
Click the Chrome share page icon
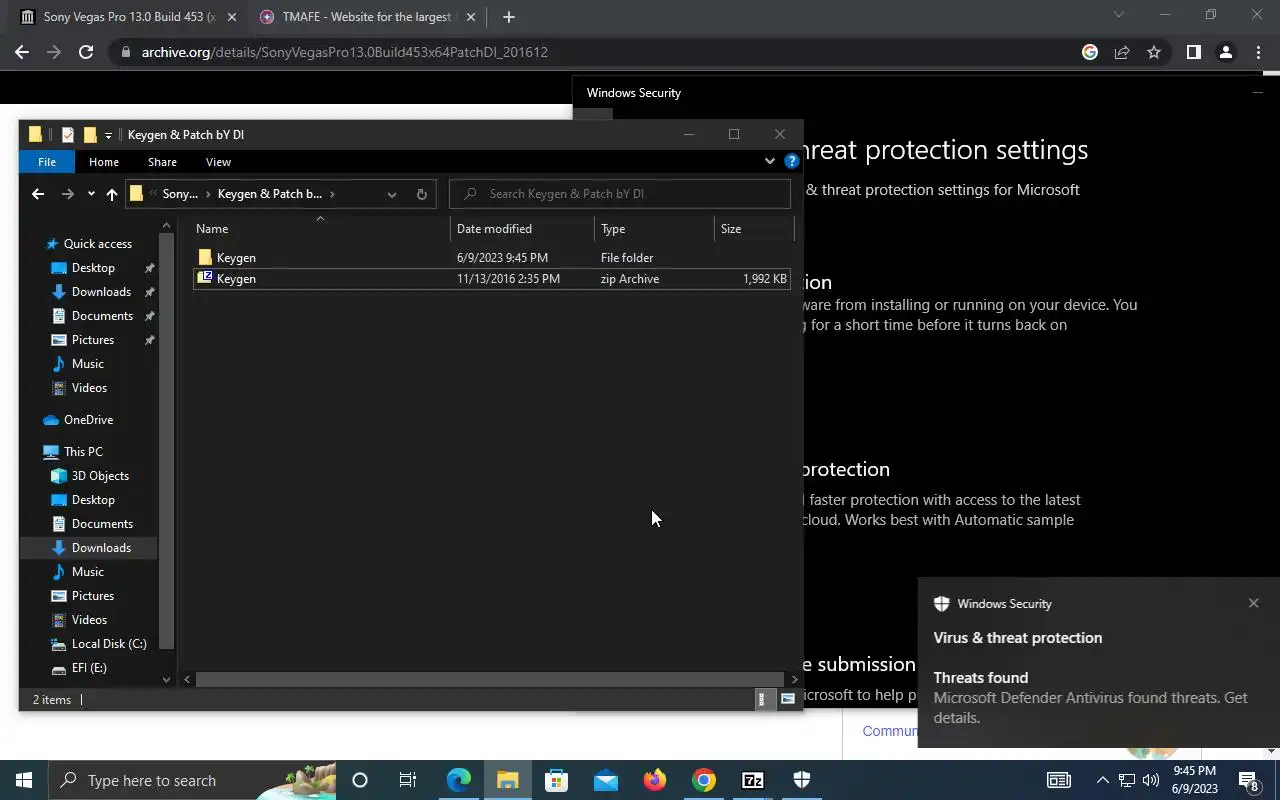[1122, 52]
